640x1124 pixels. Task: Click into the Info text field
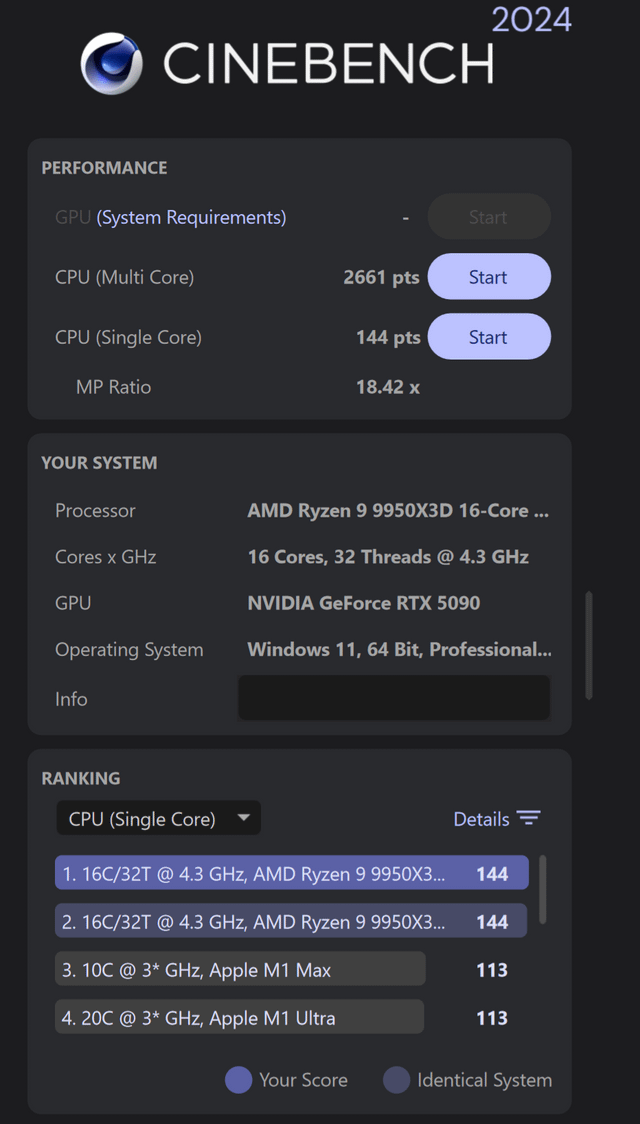tap(394, 697)
